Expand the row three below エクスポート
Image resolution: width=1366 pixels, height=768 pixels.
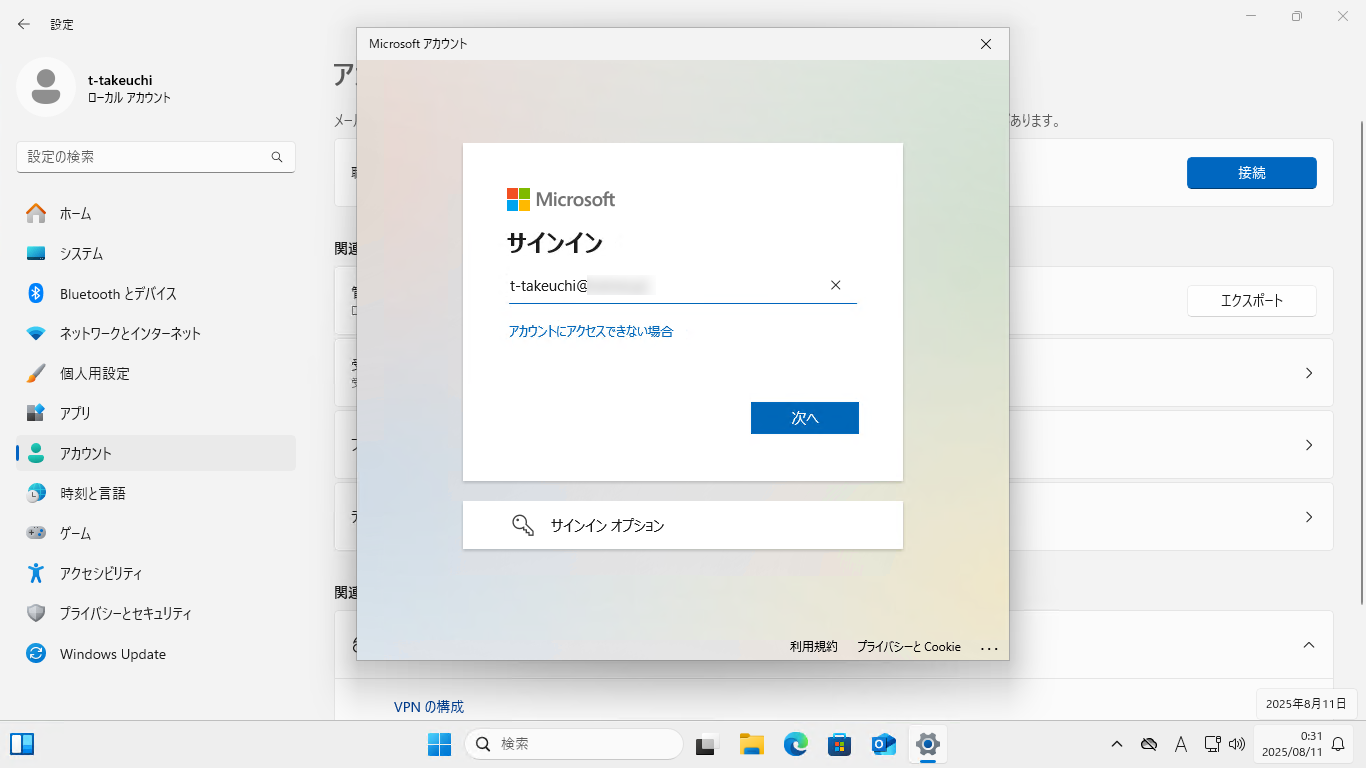[x=1309, y=517]
